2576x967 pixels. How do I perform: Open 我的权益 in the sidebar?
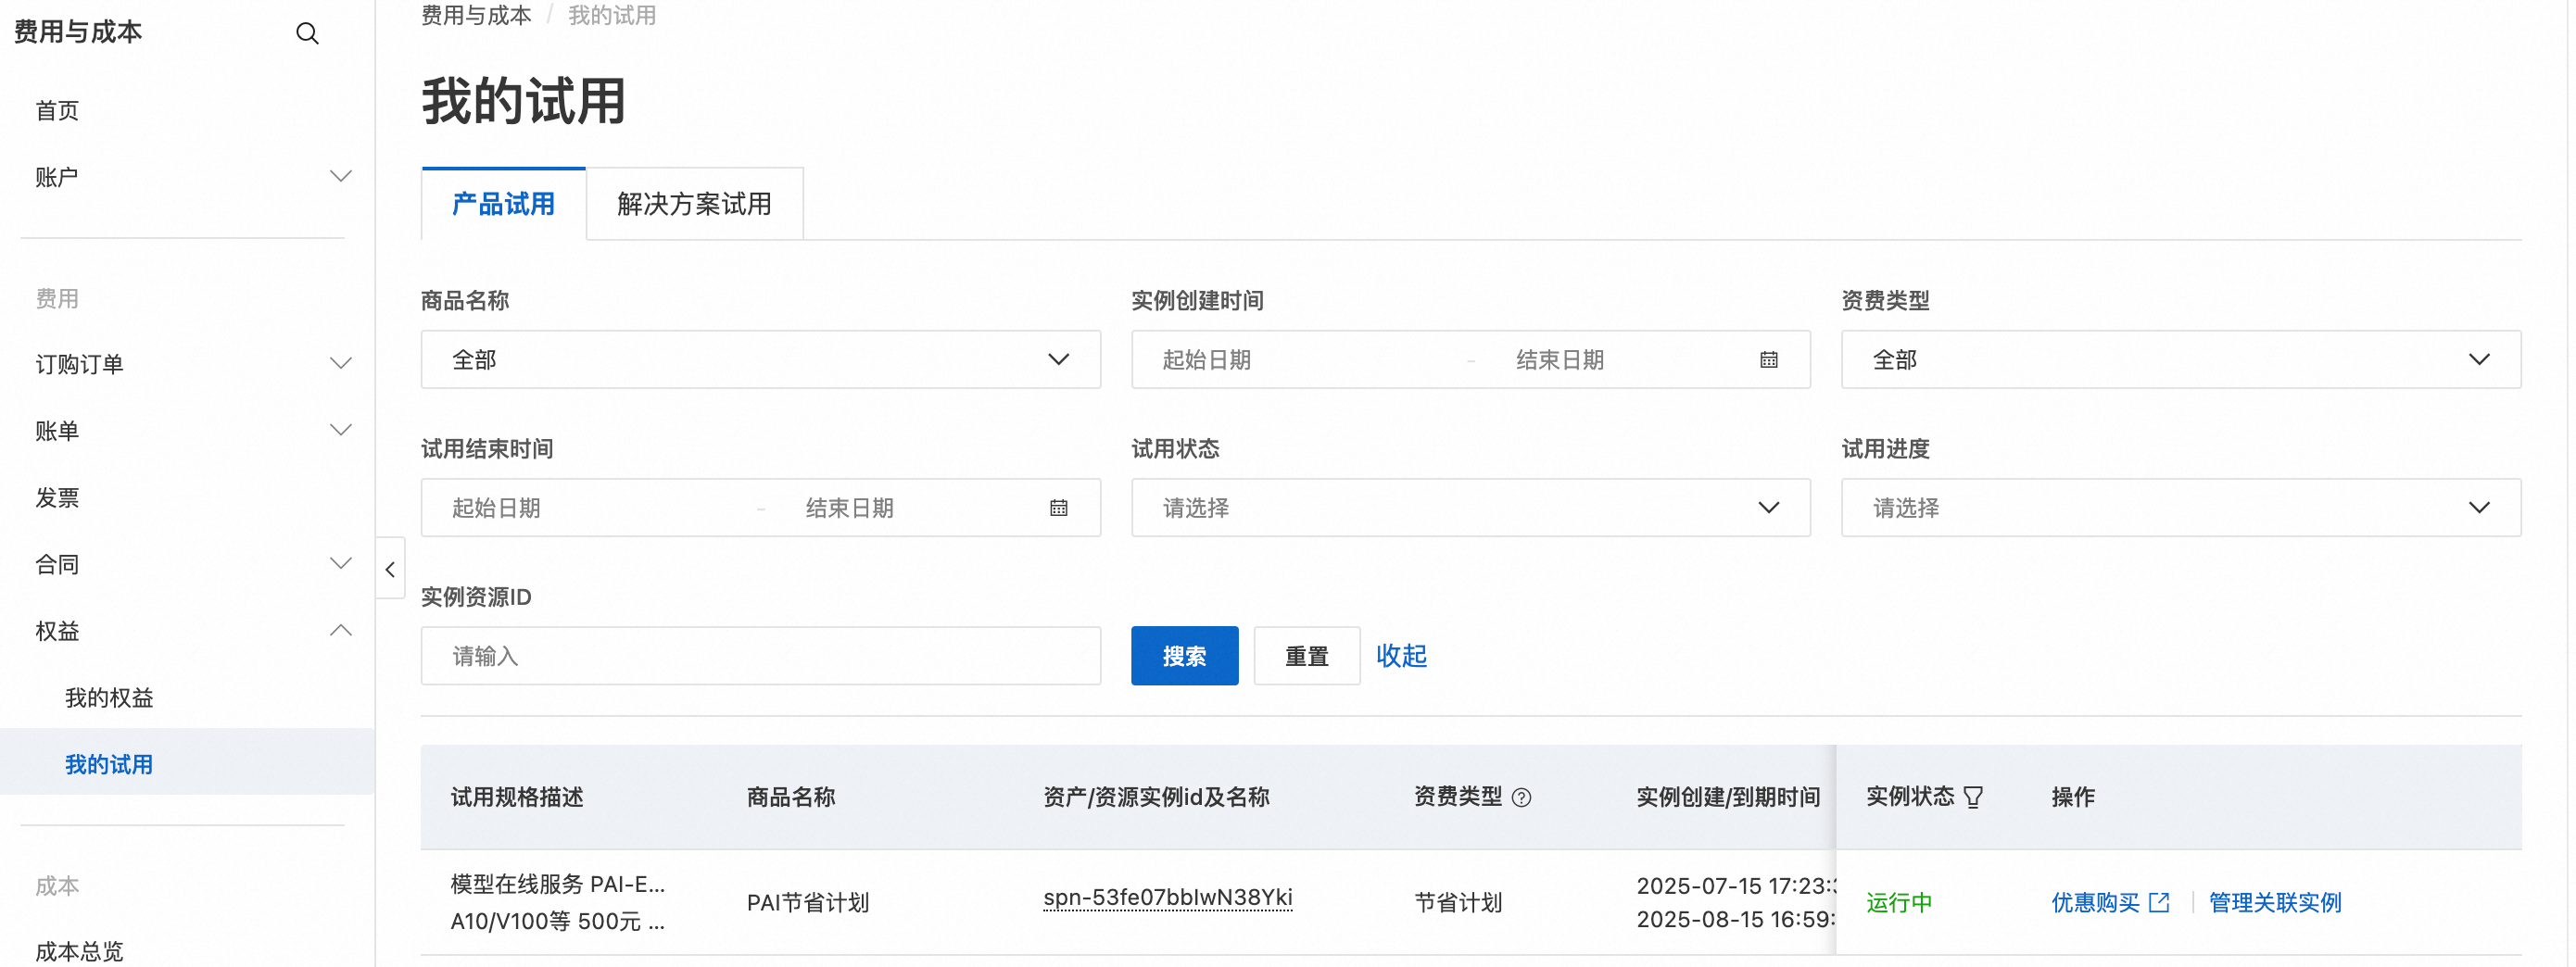tap(109, 698)
